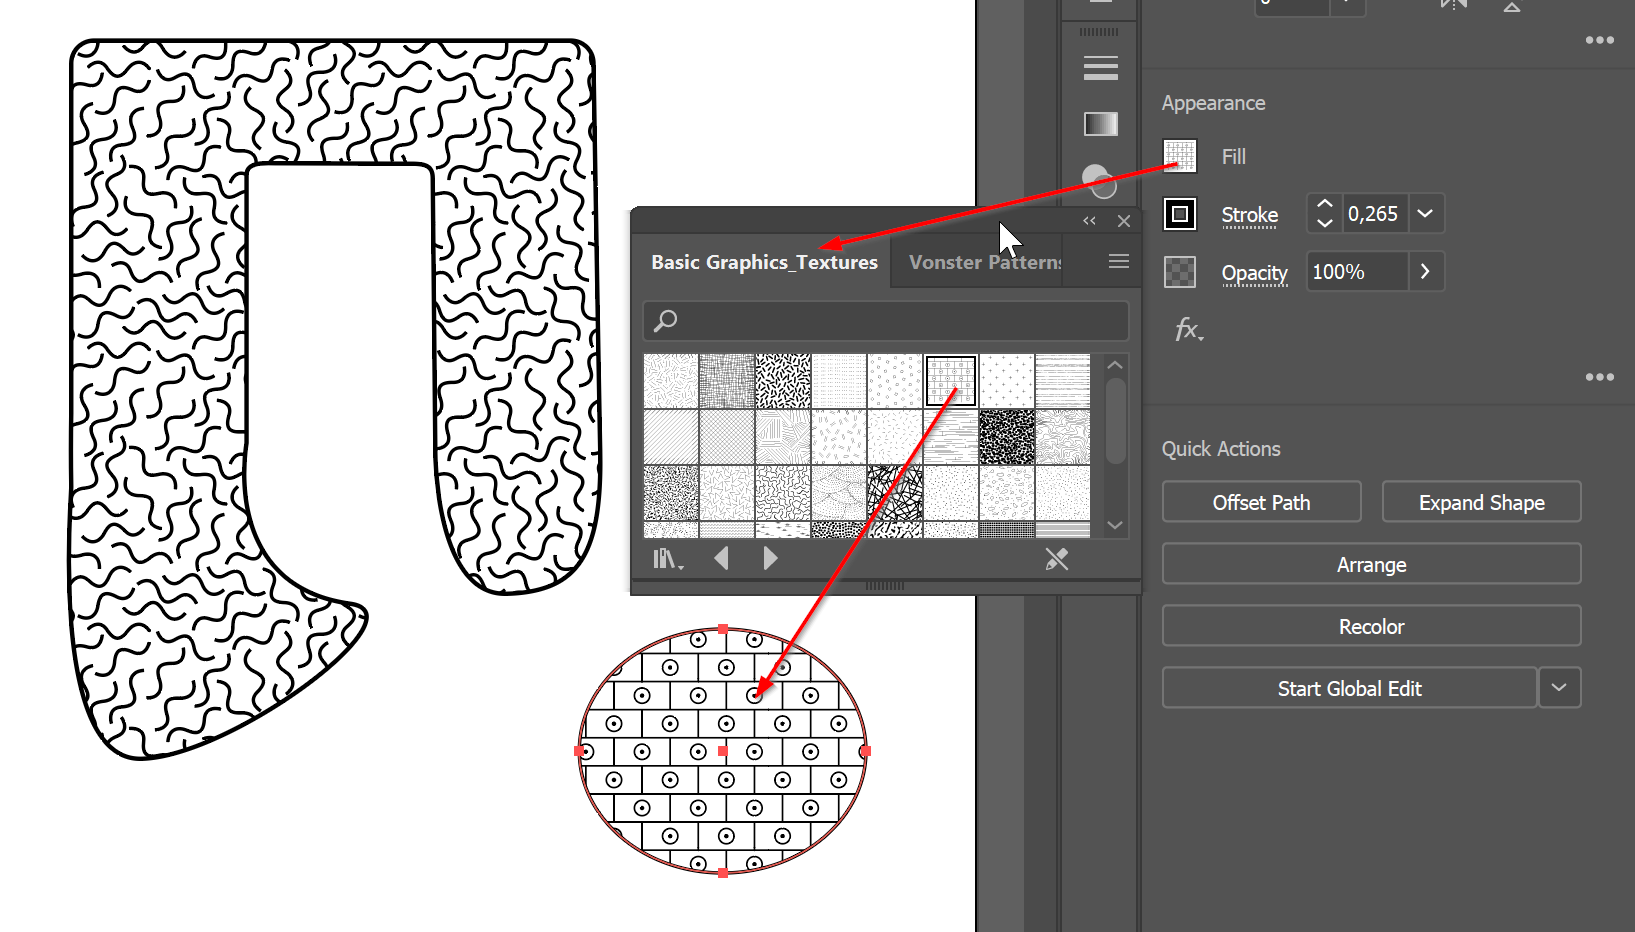
Task: Open the Swatch Libraries menu icon
Action: pos(667,559)
